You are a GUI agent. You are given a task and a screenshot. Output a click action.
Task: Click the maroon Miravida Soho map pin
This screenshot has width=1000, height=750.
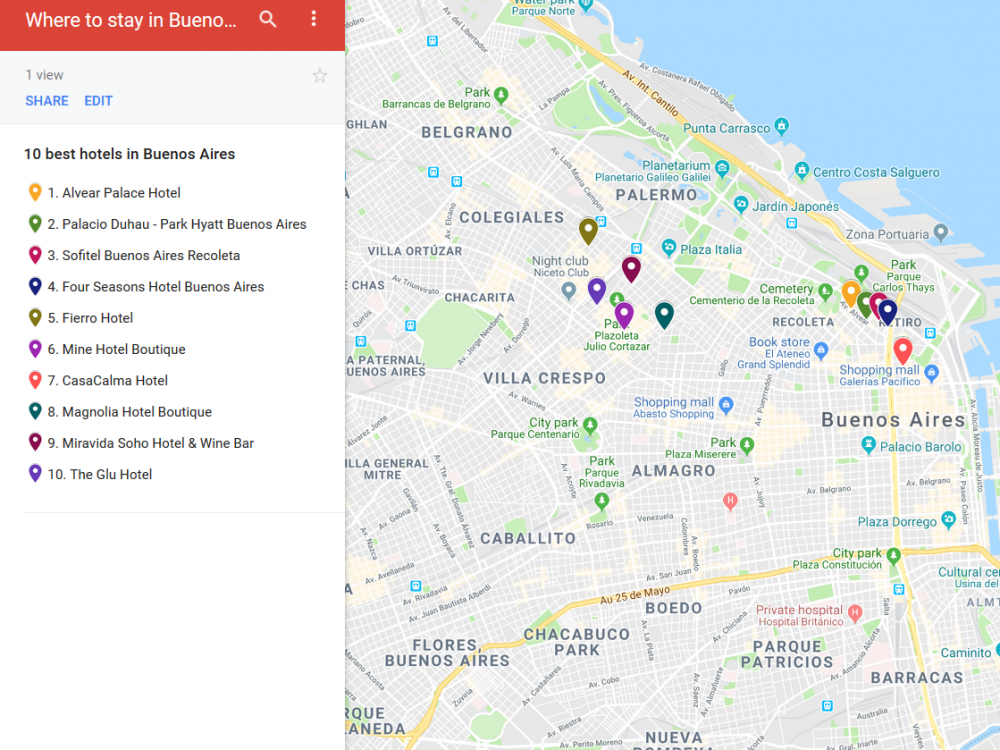[631, 268]
